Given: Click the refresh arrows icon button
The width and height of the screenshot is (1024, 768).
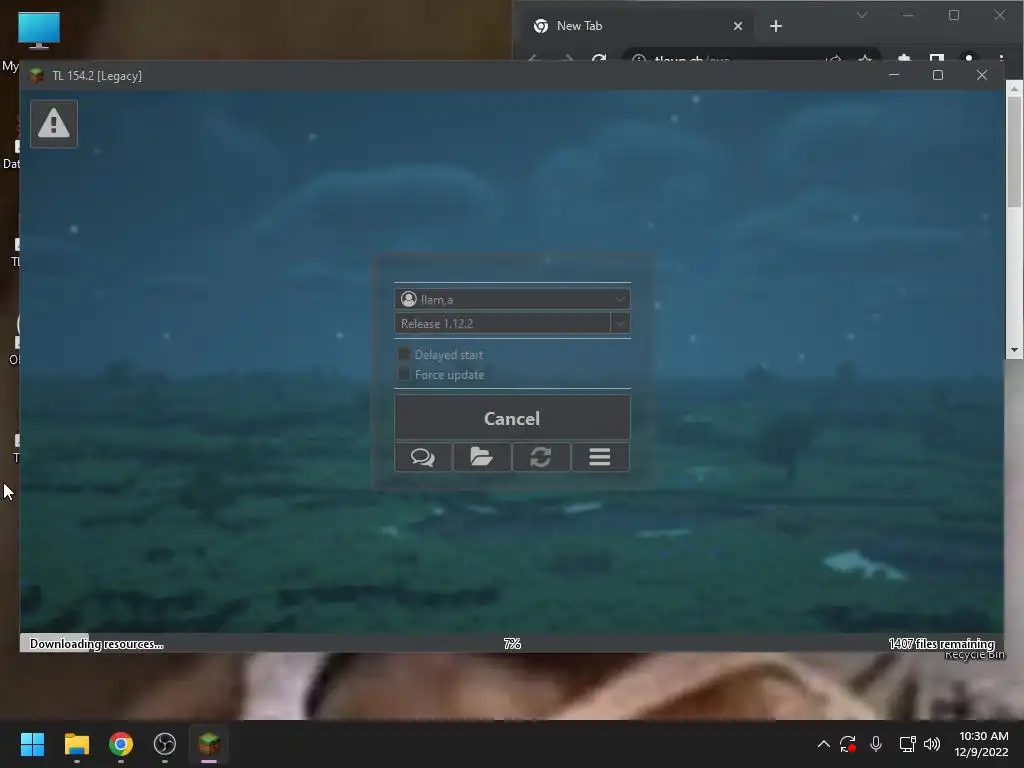Looking at the screenshot, I should 541,456.
